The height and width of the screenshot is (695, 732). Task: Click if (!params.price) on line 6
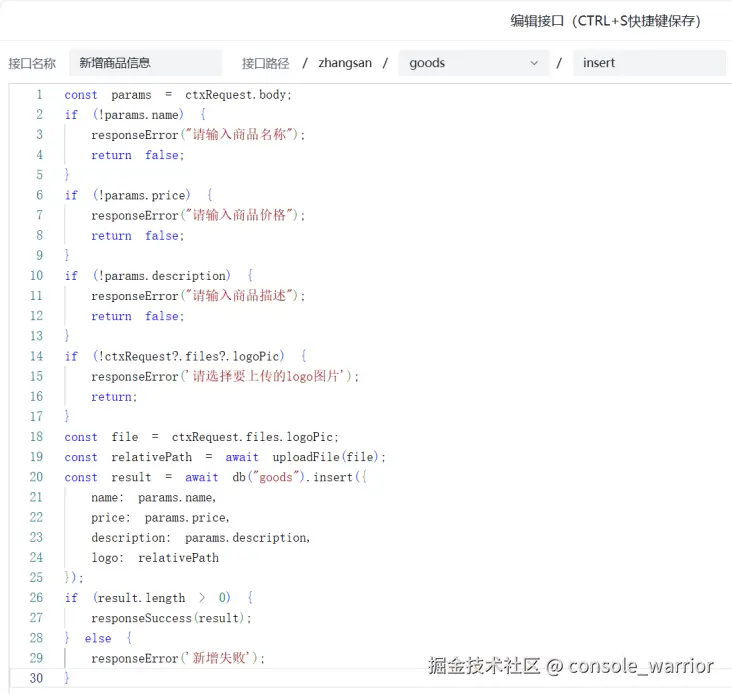[x=139, y=195]
